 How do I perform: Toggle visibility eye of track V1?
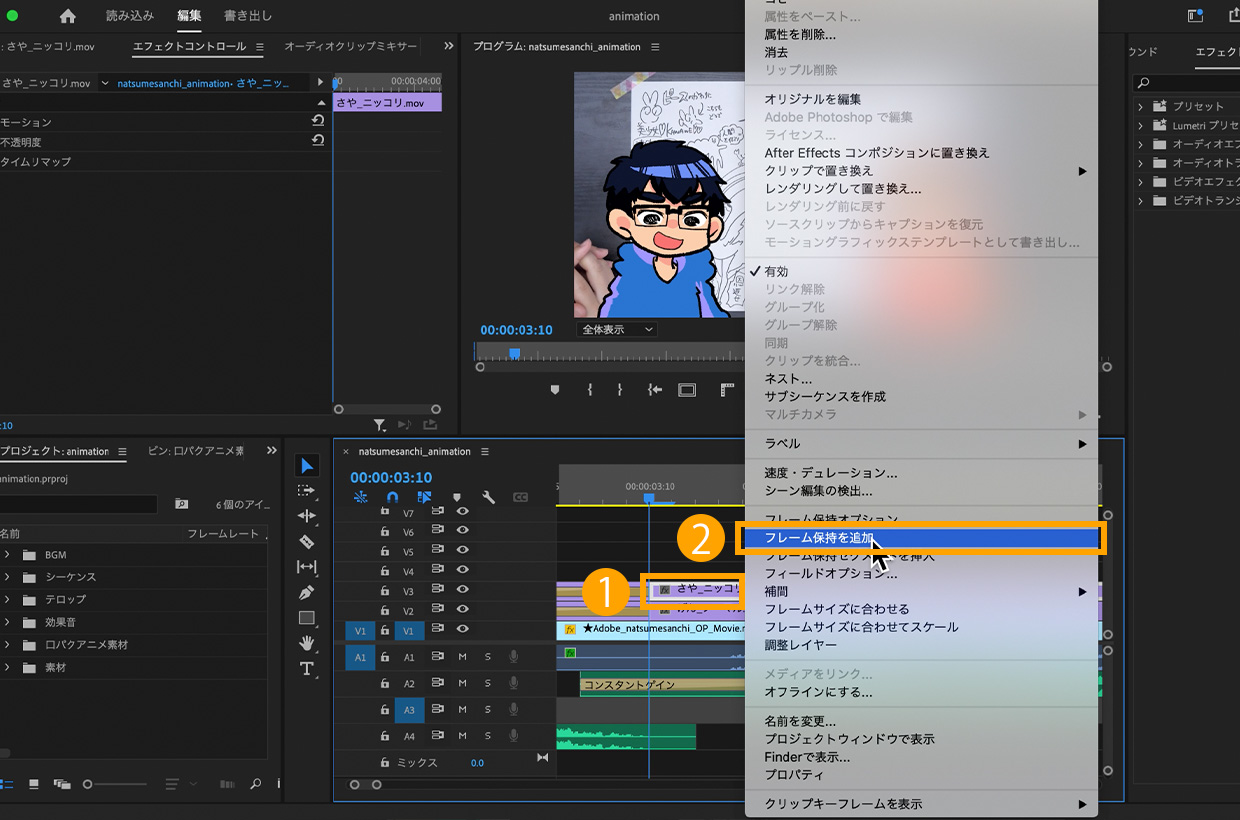[x=462, y=629]
